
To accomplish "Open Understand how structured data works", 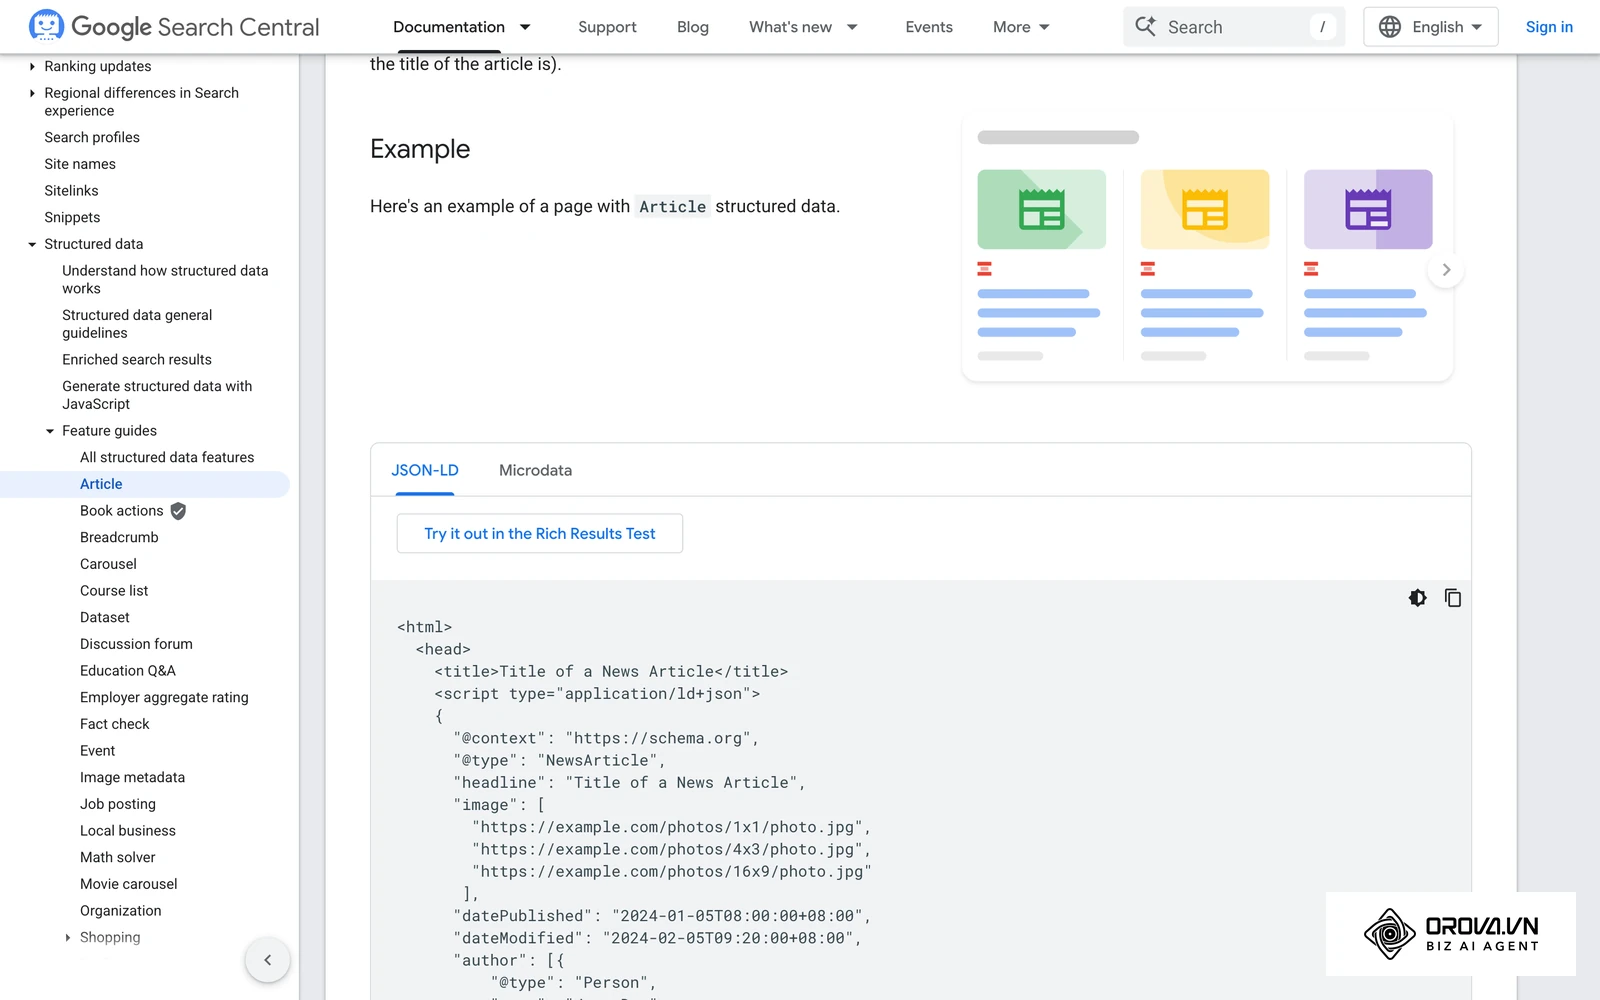I will [x=165, y=280].
